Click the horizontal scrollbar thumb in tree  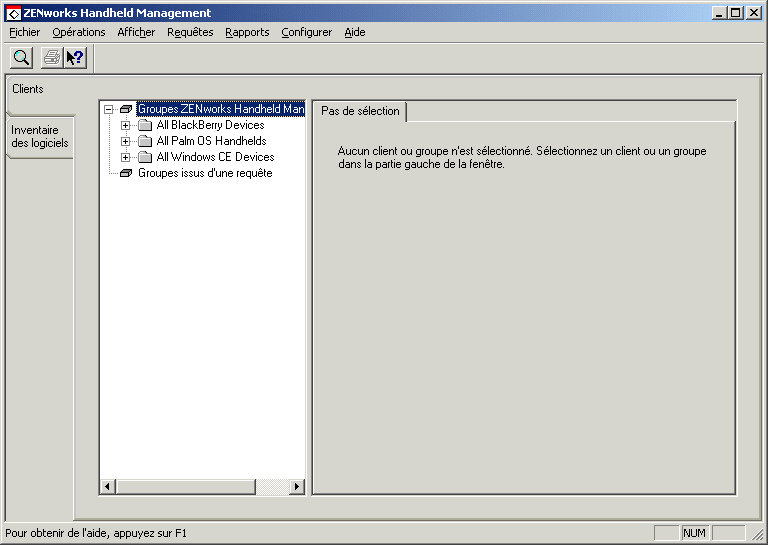click(186, 487)
